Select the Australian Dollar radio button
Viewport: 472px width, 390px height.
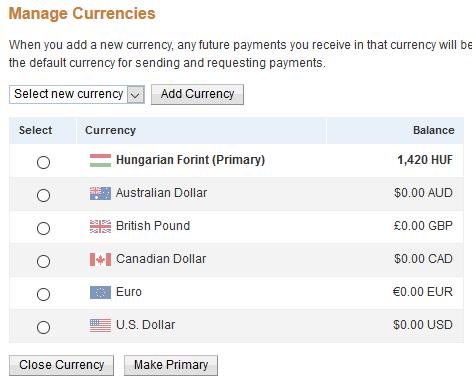pos(43,195)
